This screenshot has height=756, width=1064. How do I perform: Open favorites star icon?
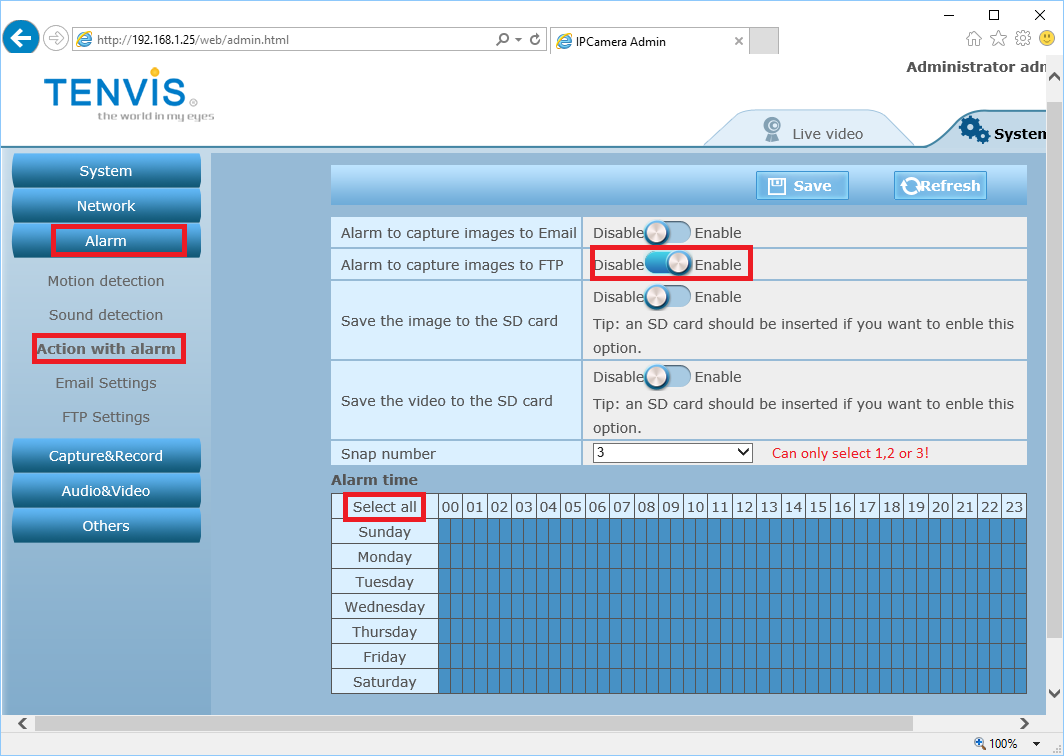point(998,39)
